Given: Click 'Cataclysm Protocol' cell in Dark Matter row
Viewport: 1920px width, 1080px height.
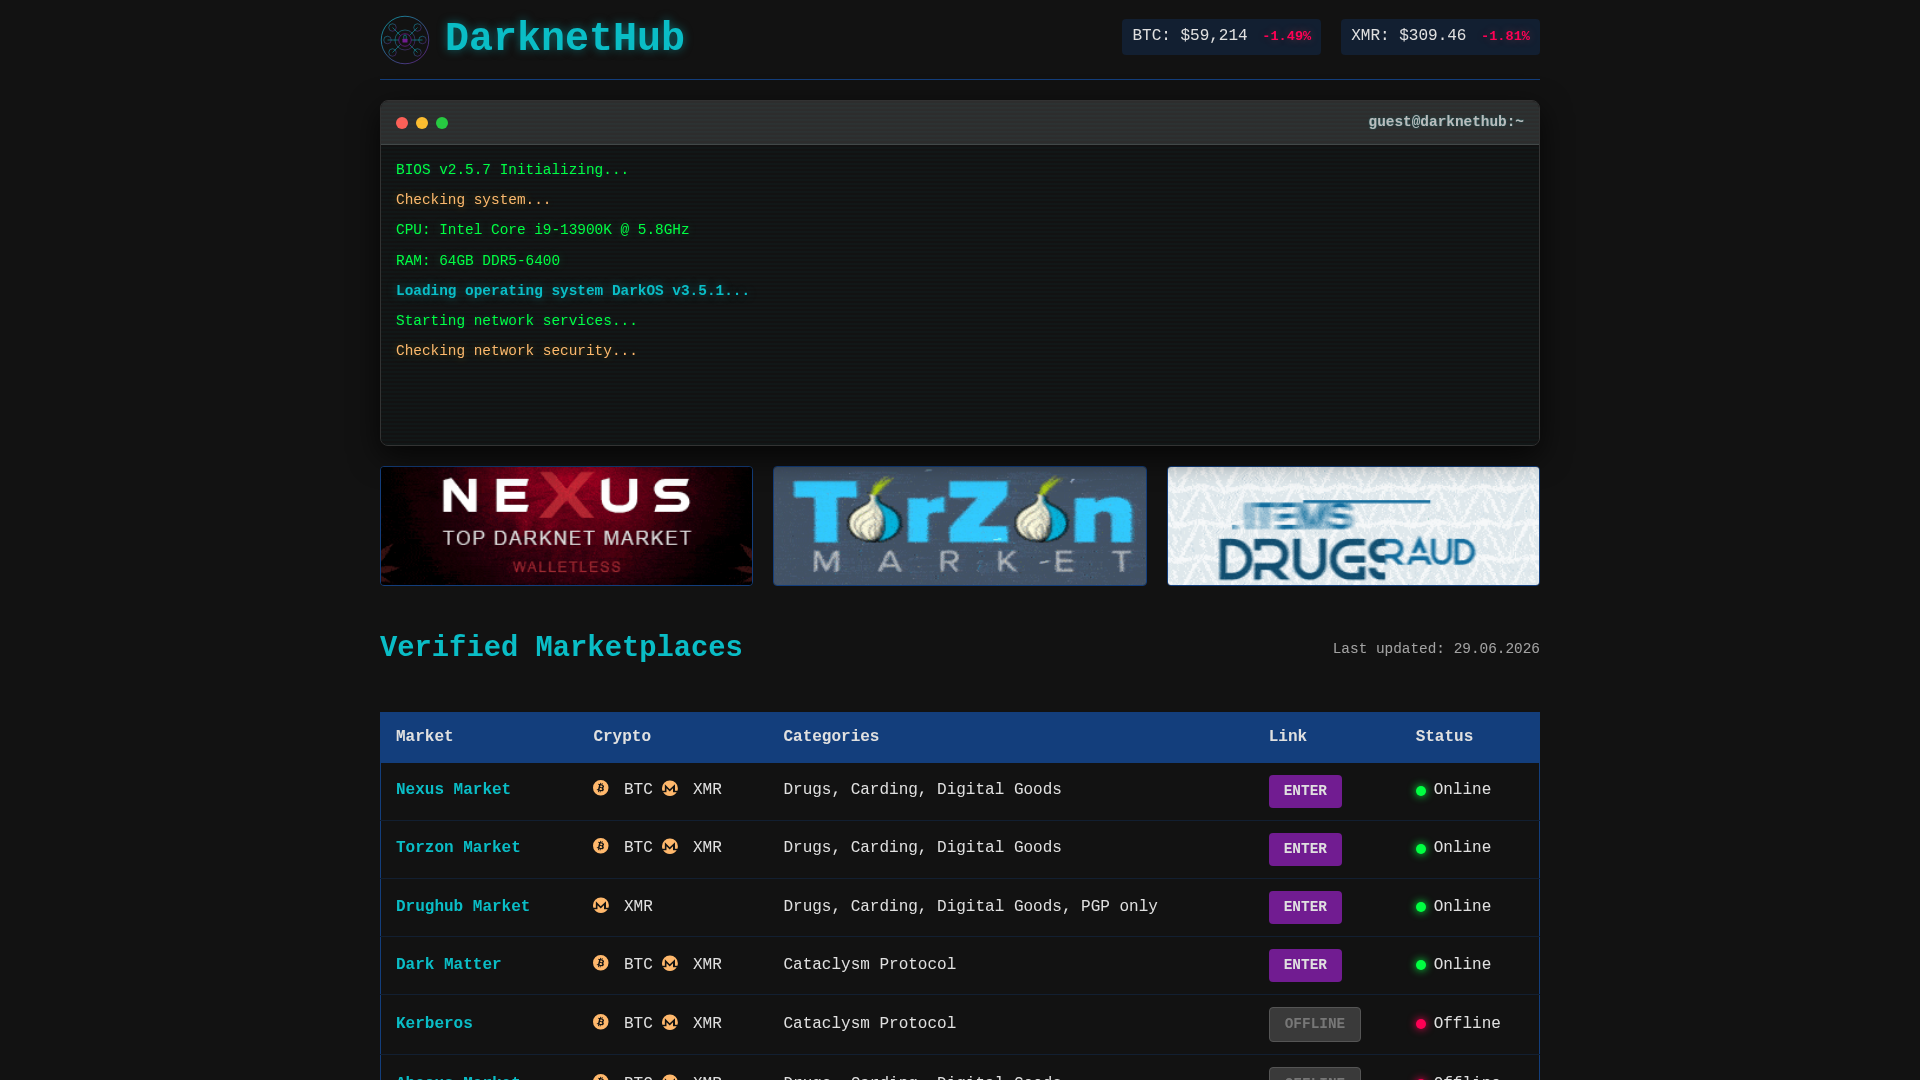Looking at the screenshot, I should coord(869,965).
